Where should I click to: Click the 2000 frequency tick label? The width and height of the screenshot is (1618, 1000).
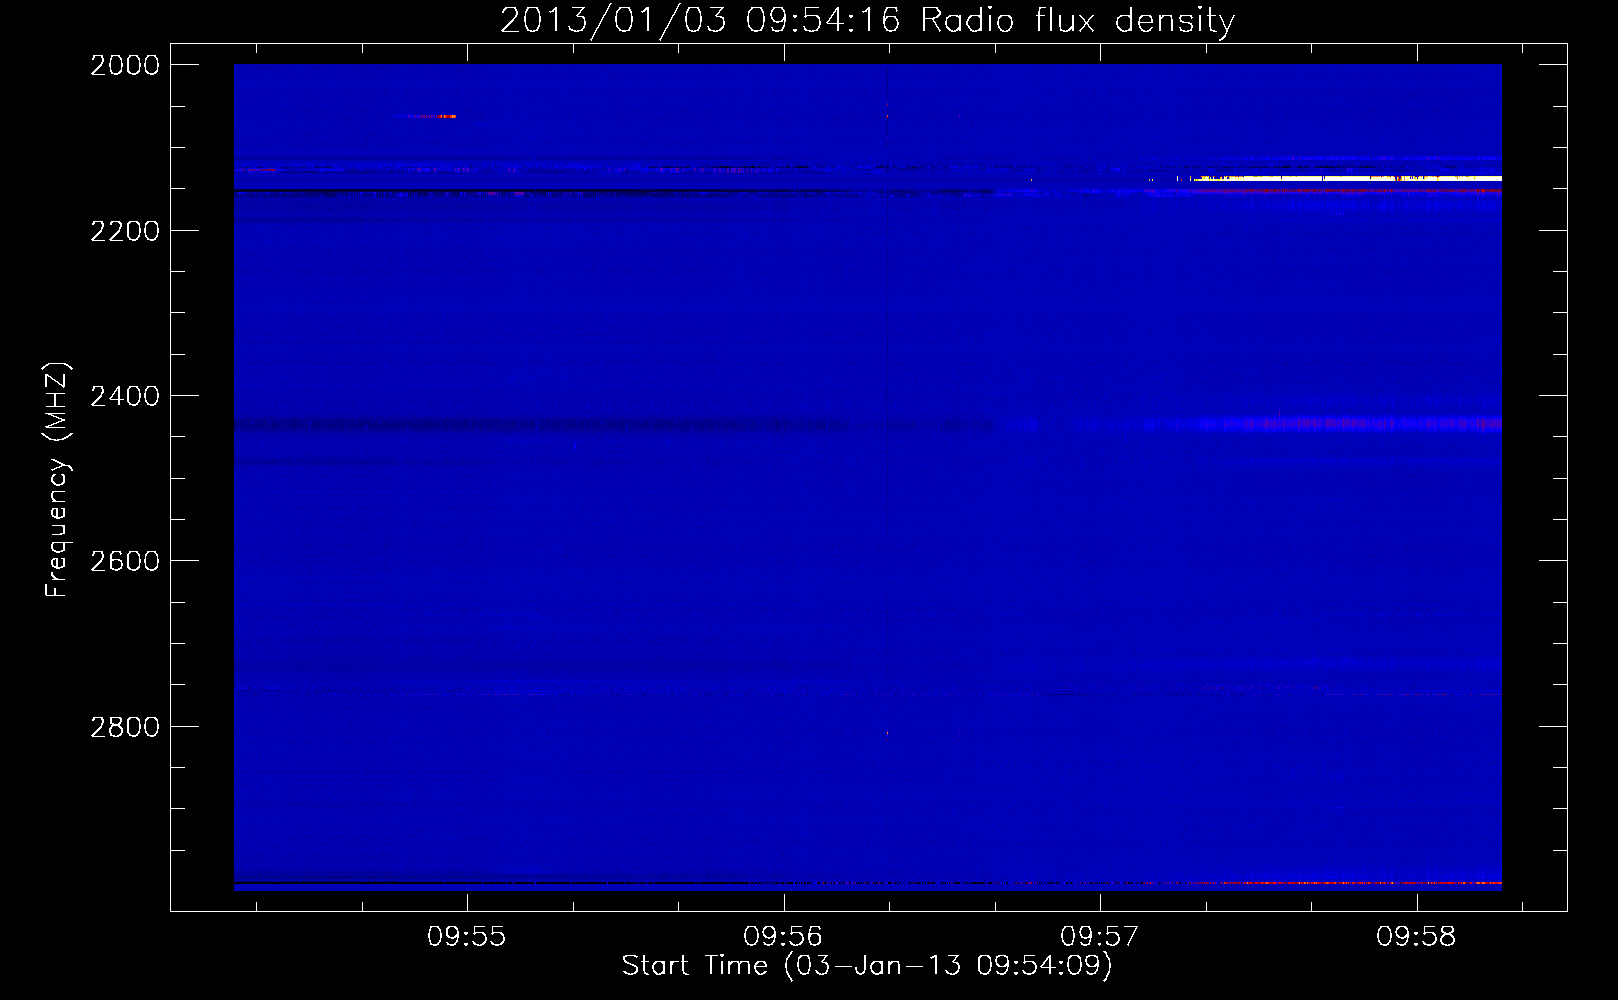click(x=125, y=65)
